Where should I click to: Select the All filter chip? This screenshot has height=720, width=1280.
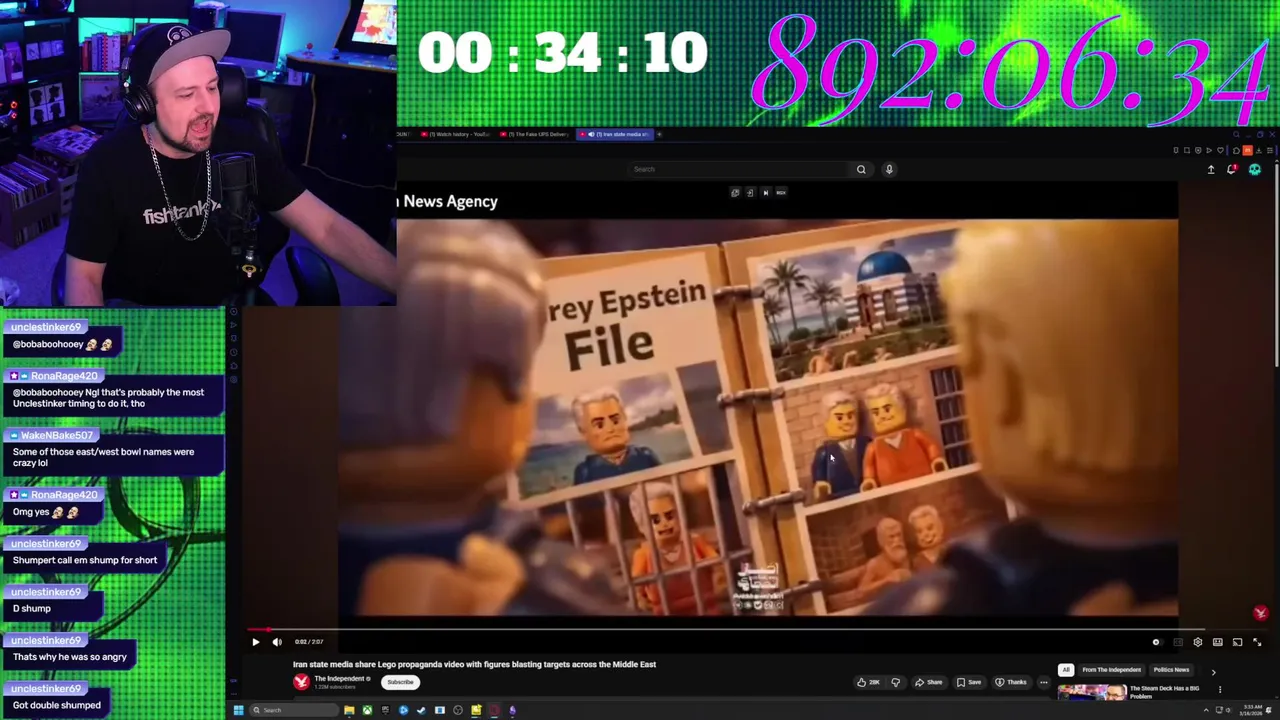tap(1066, 670)
